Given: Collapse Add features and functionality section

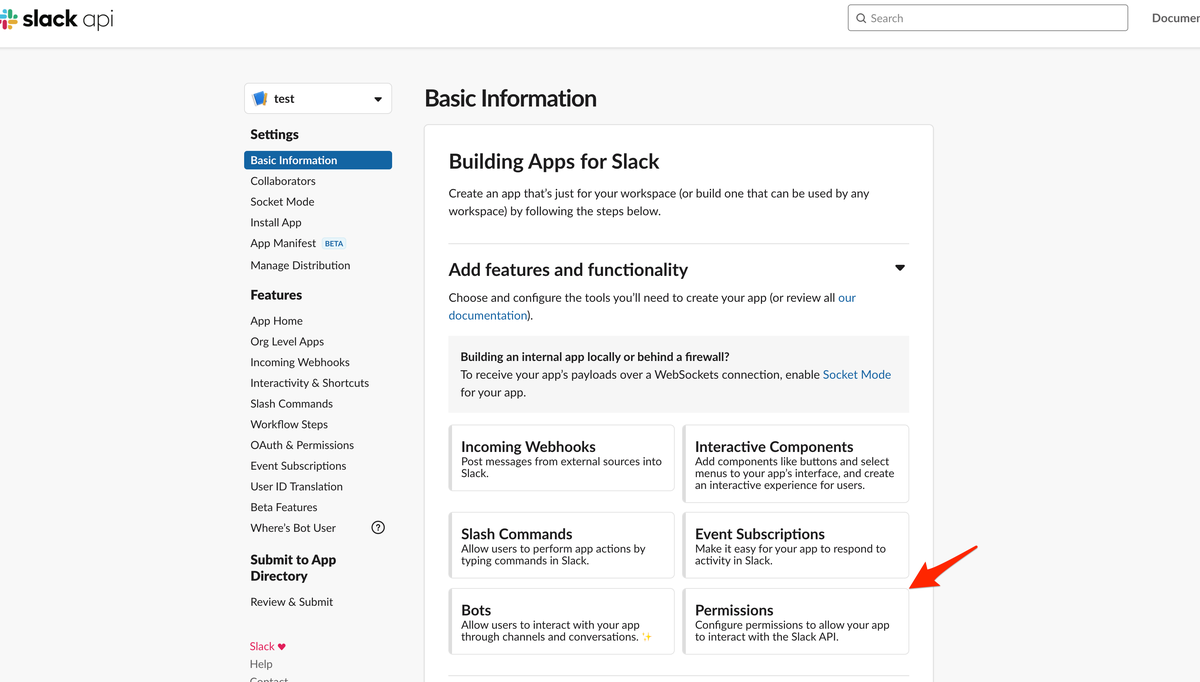Looking at the screenshot, I should pos(900,268).
